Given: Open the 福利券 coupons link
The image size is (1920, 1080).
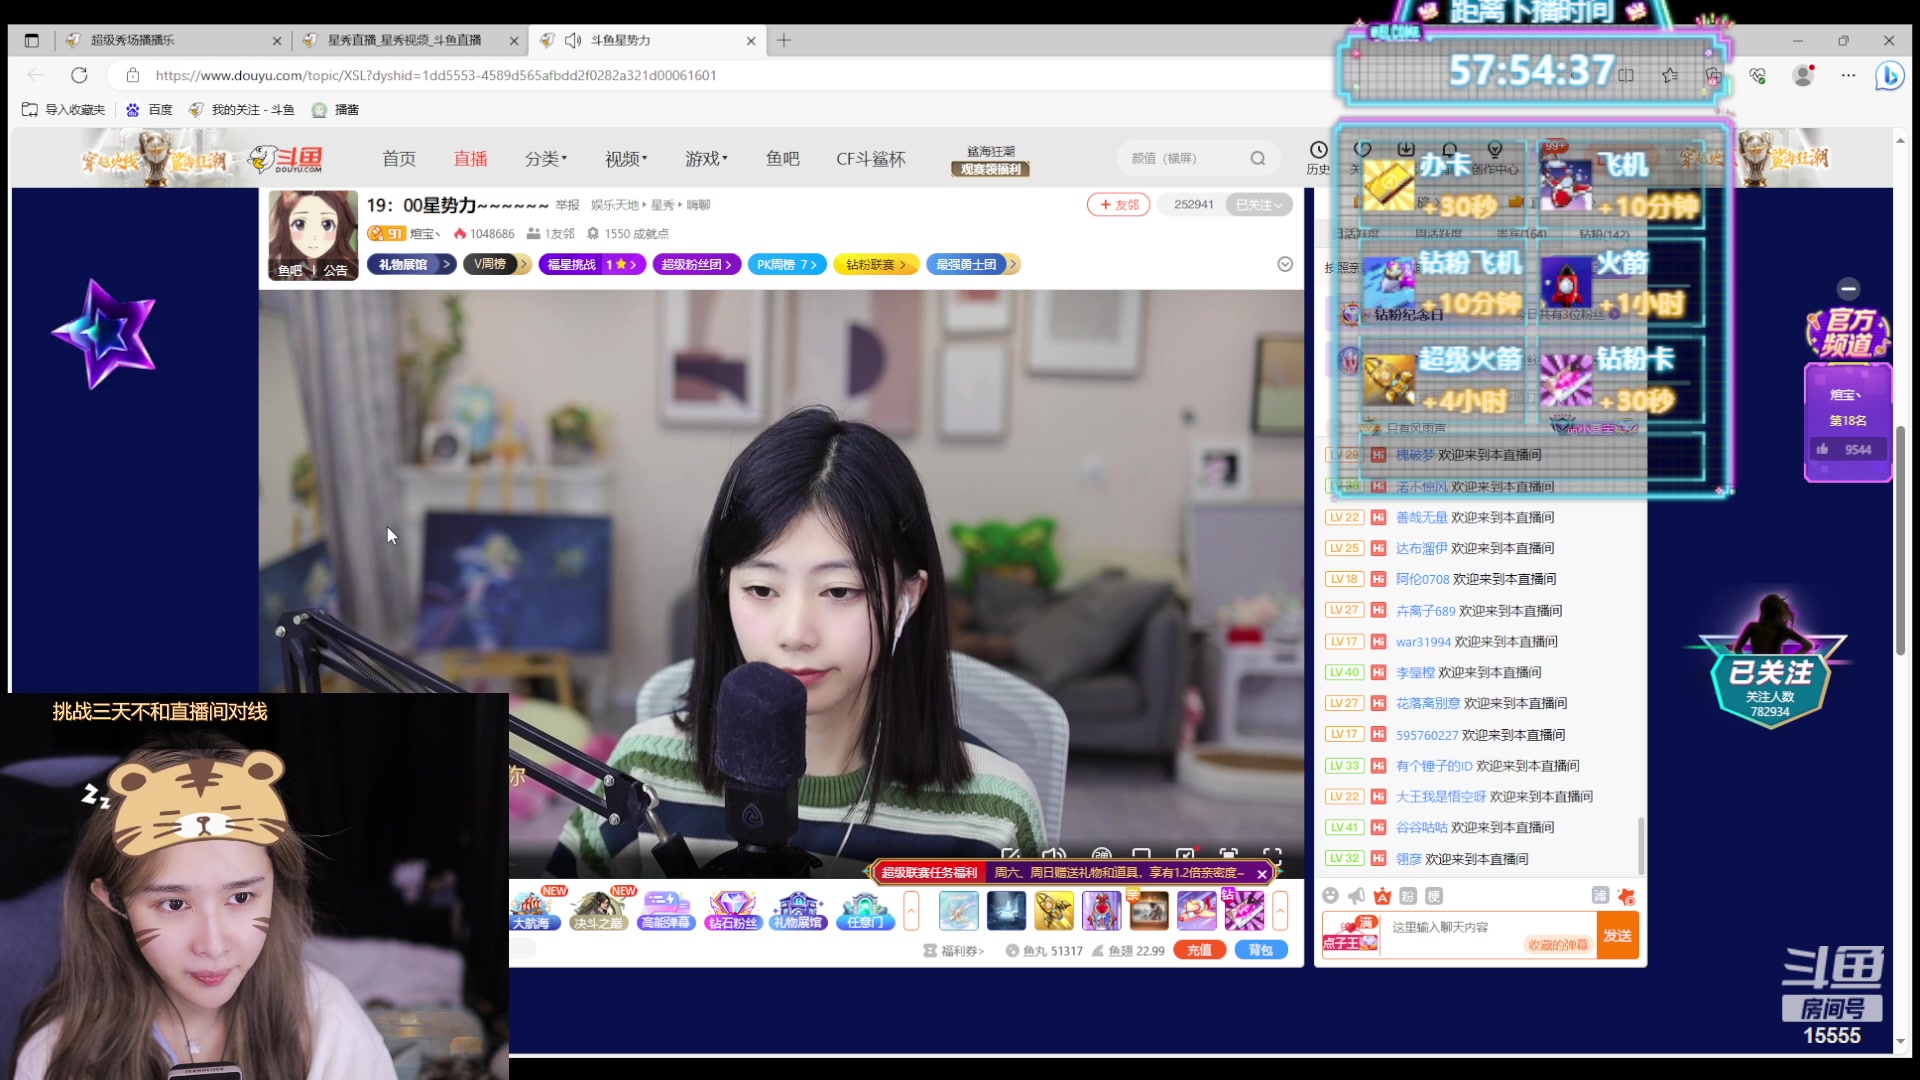Looking at the screenshot, I should (955, 951).
